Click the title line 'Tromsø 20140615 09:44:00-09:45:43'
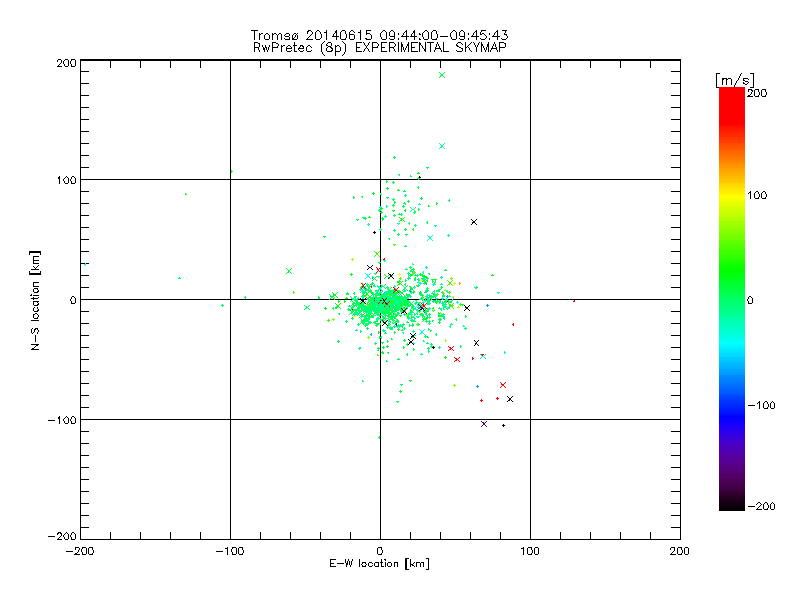Image resolution: width=800 pixels, height=600 pixels. (380, 35)
